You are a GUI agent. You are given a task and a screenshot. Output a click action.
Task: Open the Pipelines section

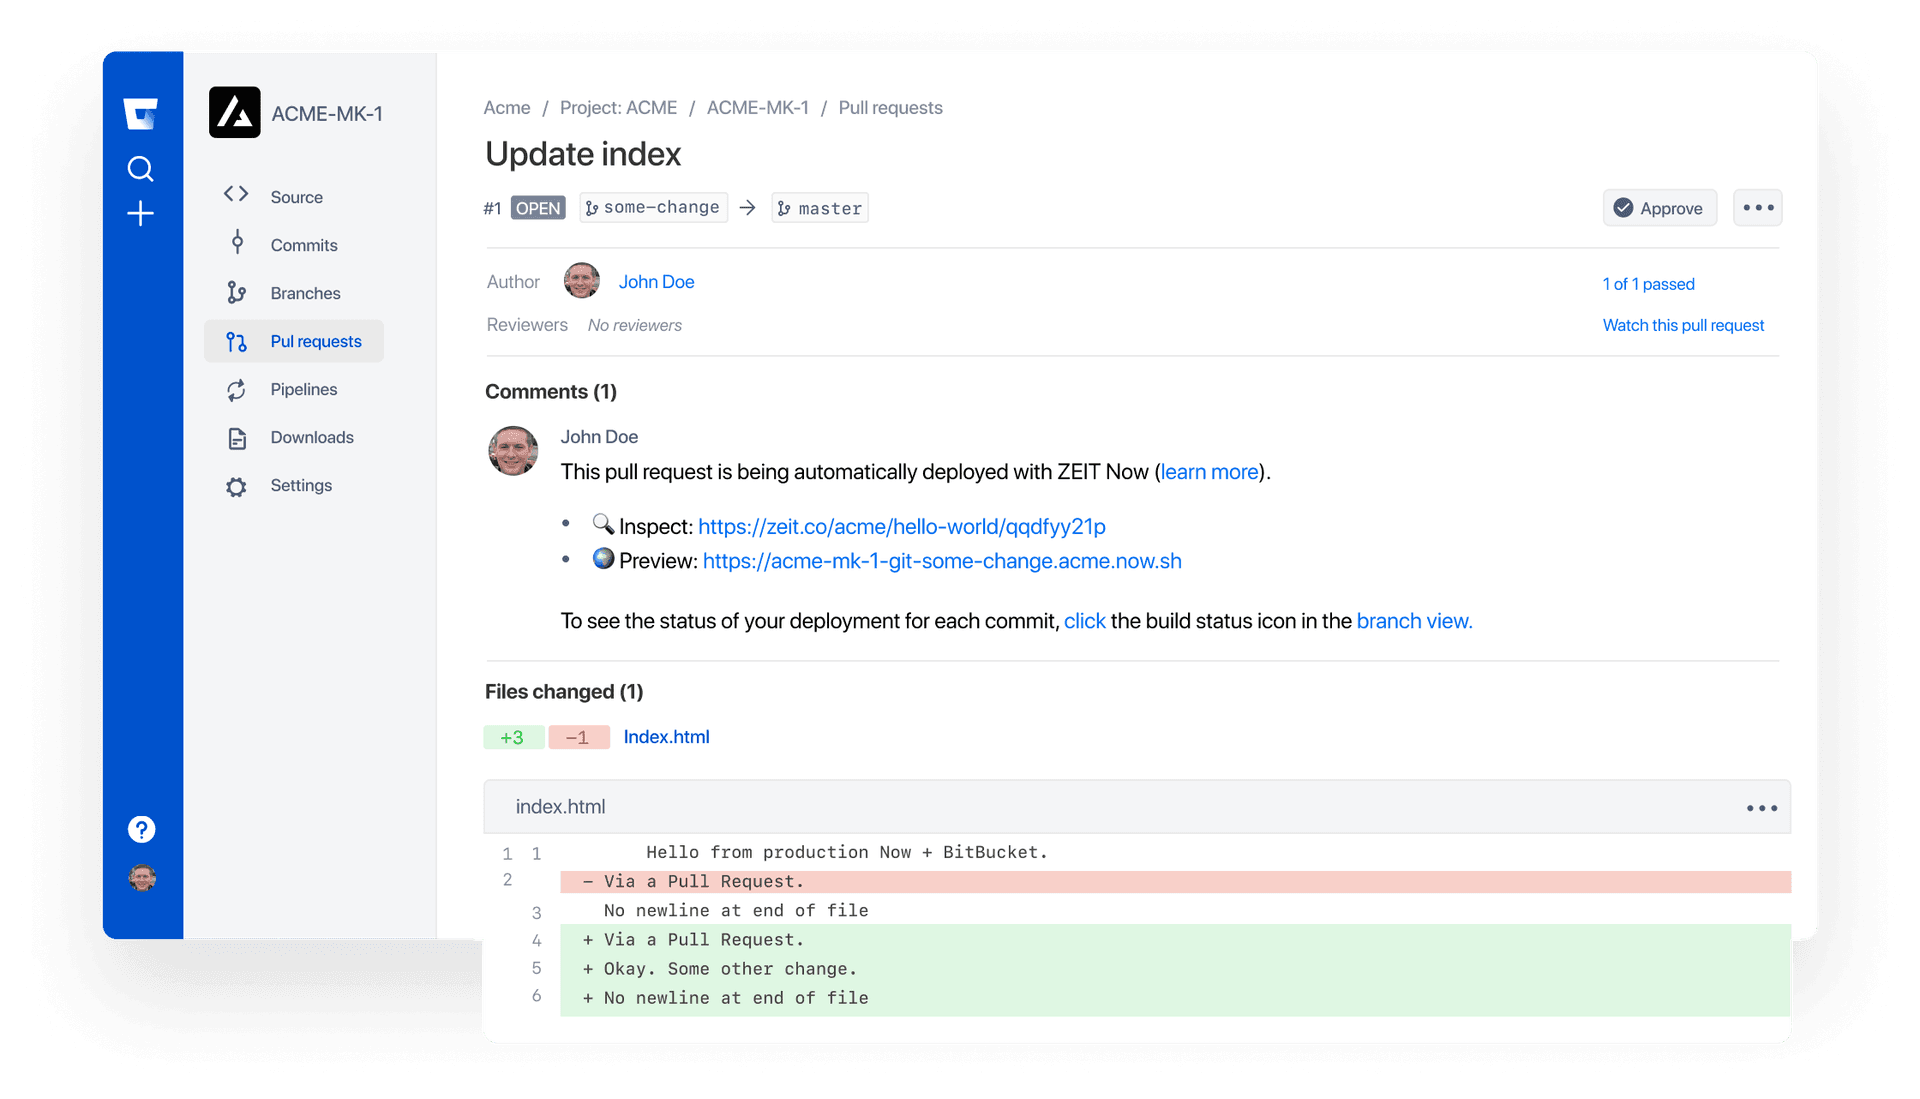[303, 389]
